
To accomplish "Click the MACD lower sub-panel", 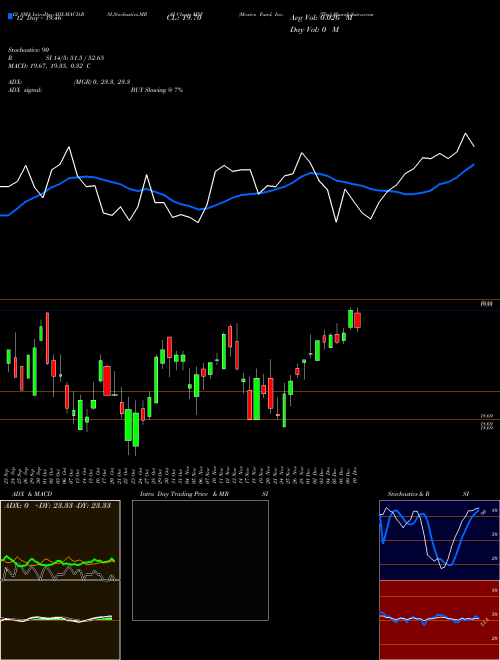I will click(60, 620).
